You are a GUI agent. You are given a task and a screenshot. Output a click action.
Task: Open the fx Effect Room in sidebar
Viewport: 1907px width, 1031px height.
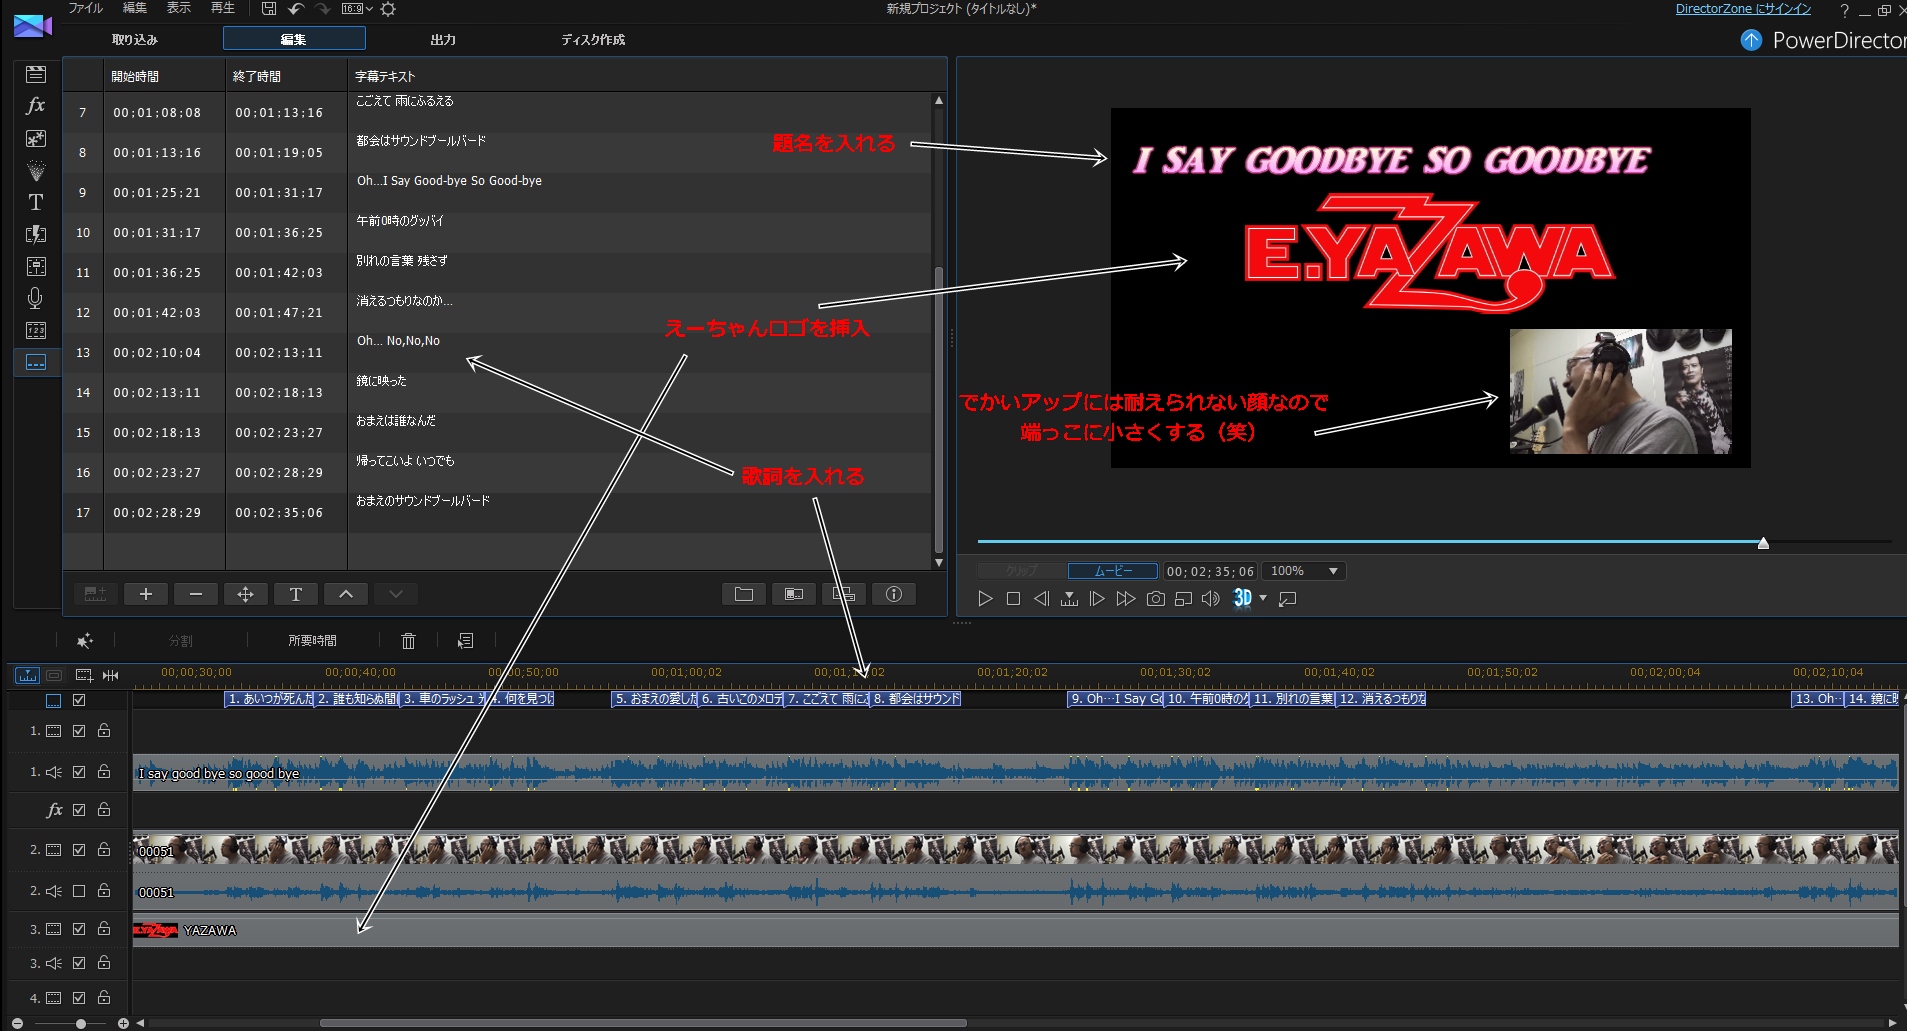(x=36, y=106)
